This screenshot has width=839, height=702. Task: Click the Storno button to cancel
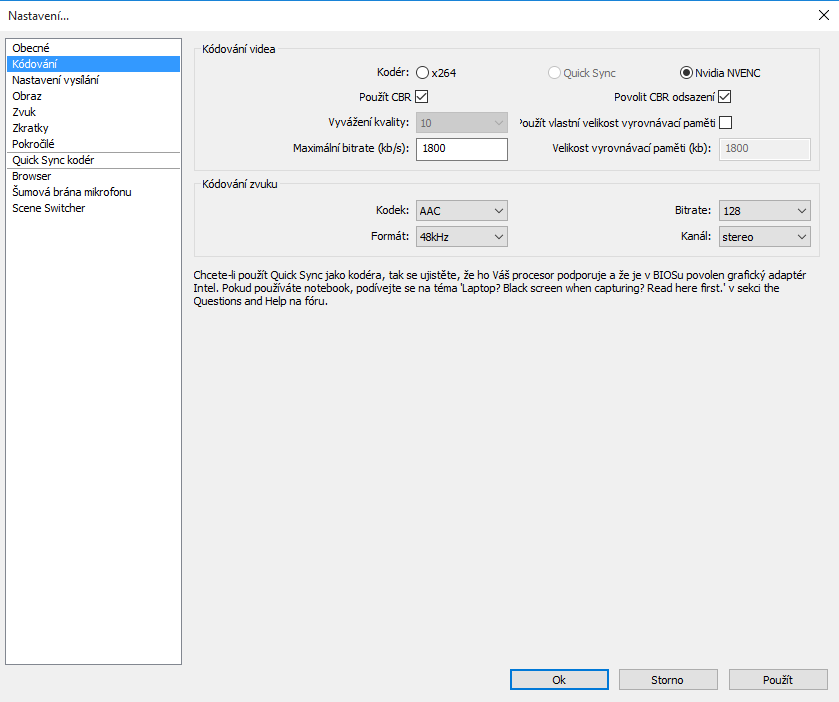click(668, 680)
